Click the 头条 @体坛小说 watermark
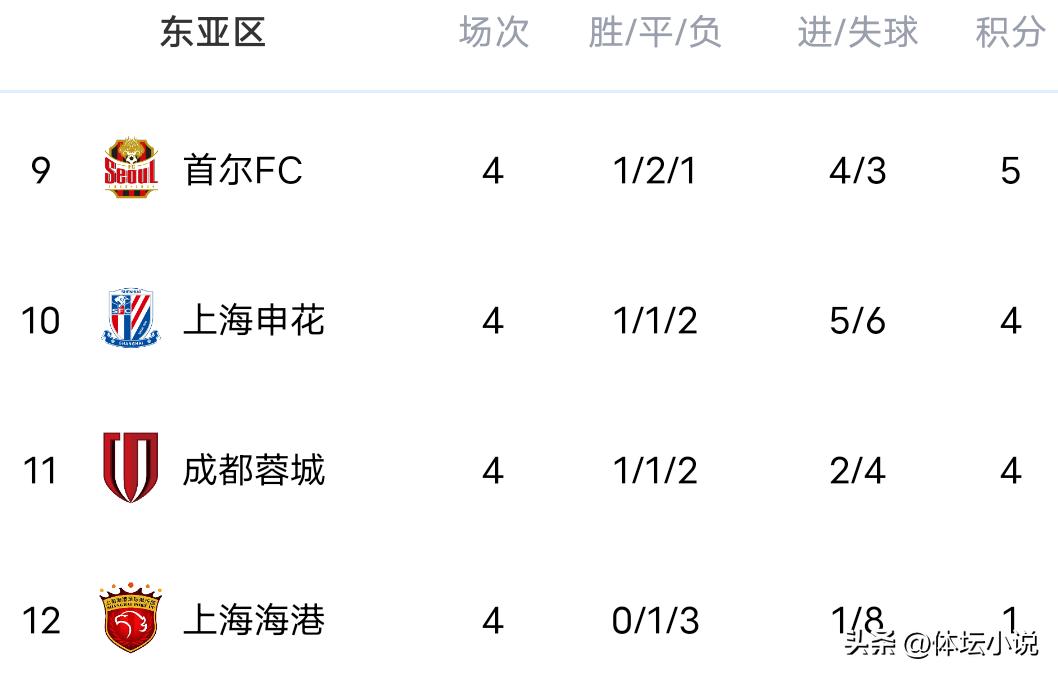1058x676 pixels. 941,644
